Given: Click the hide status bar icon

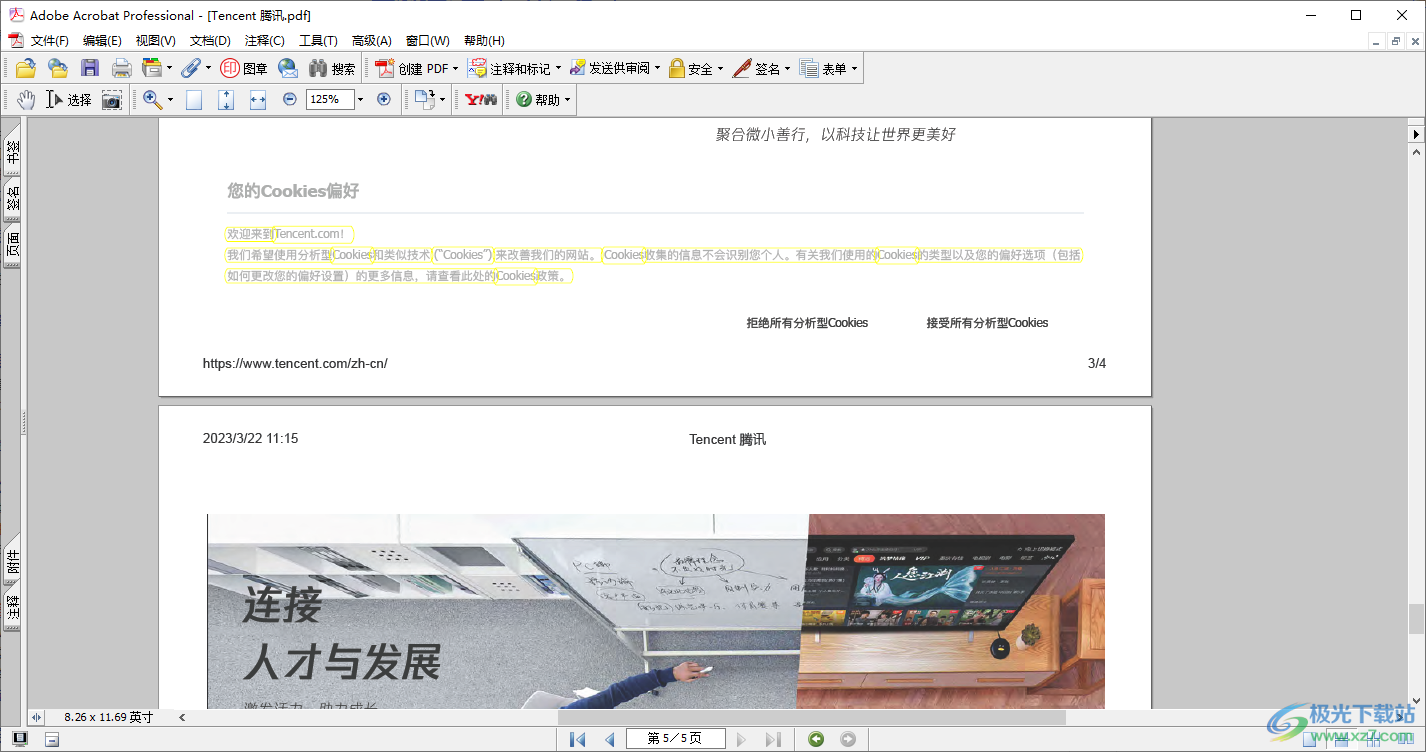Looking at the screenshot, I should pyautogui.click(x=52, y=739).
